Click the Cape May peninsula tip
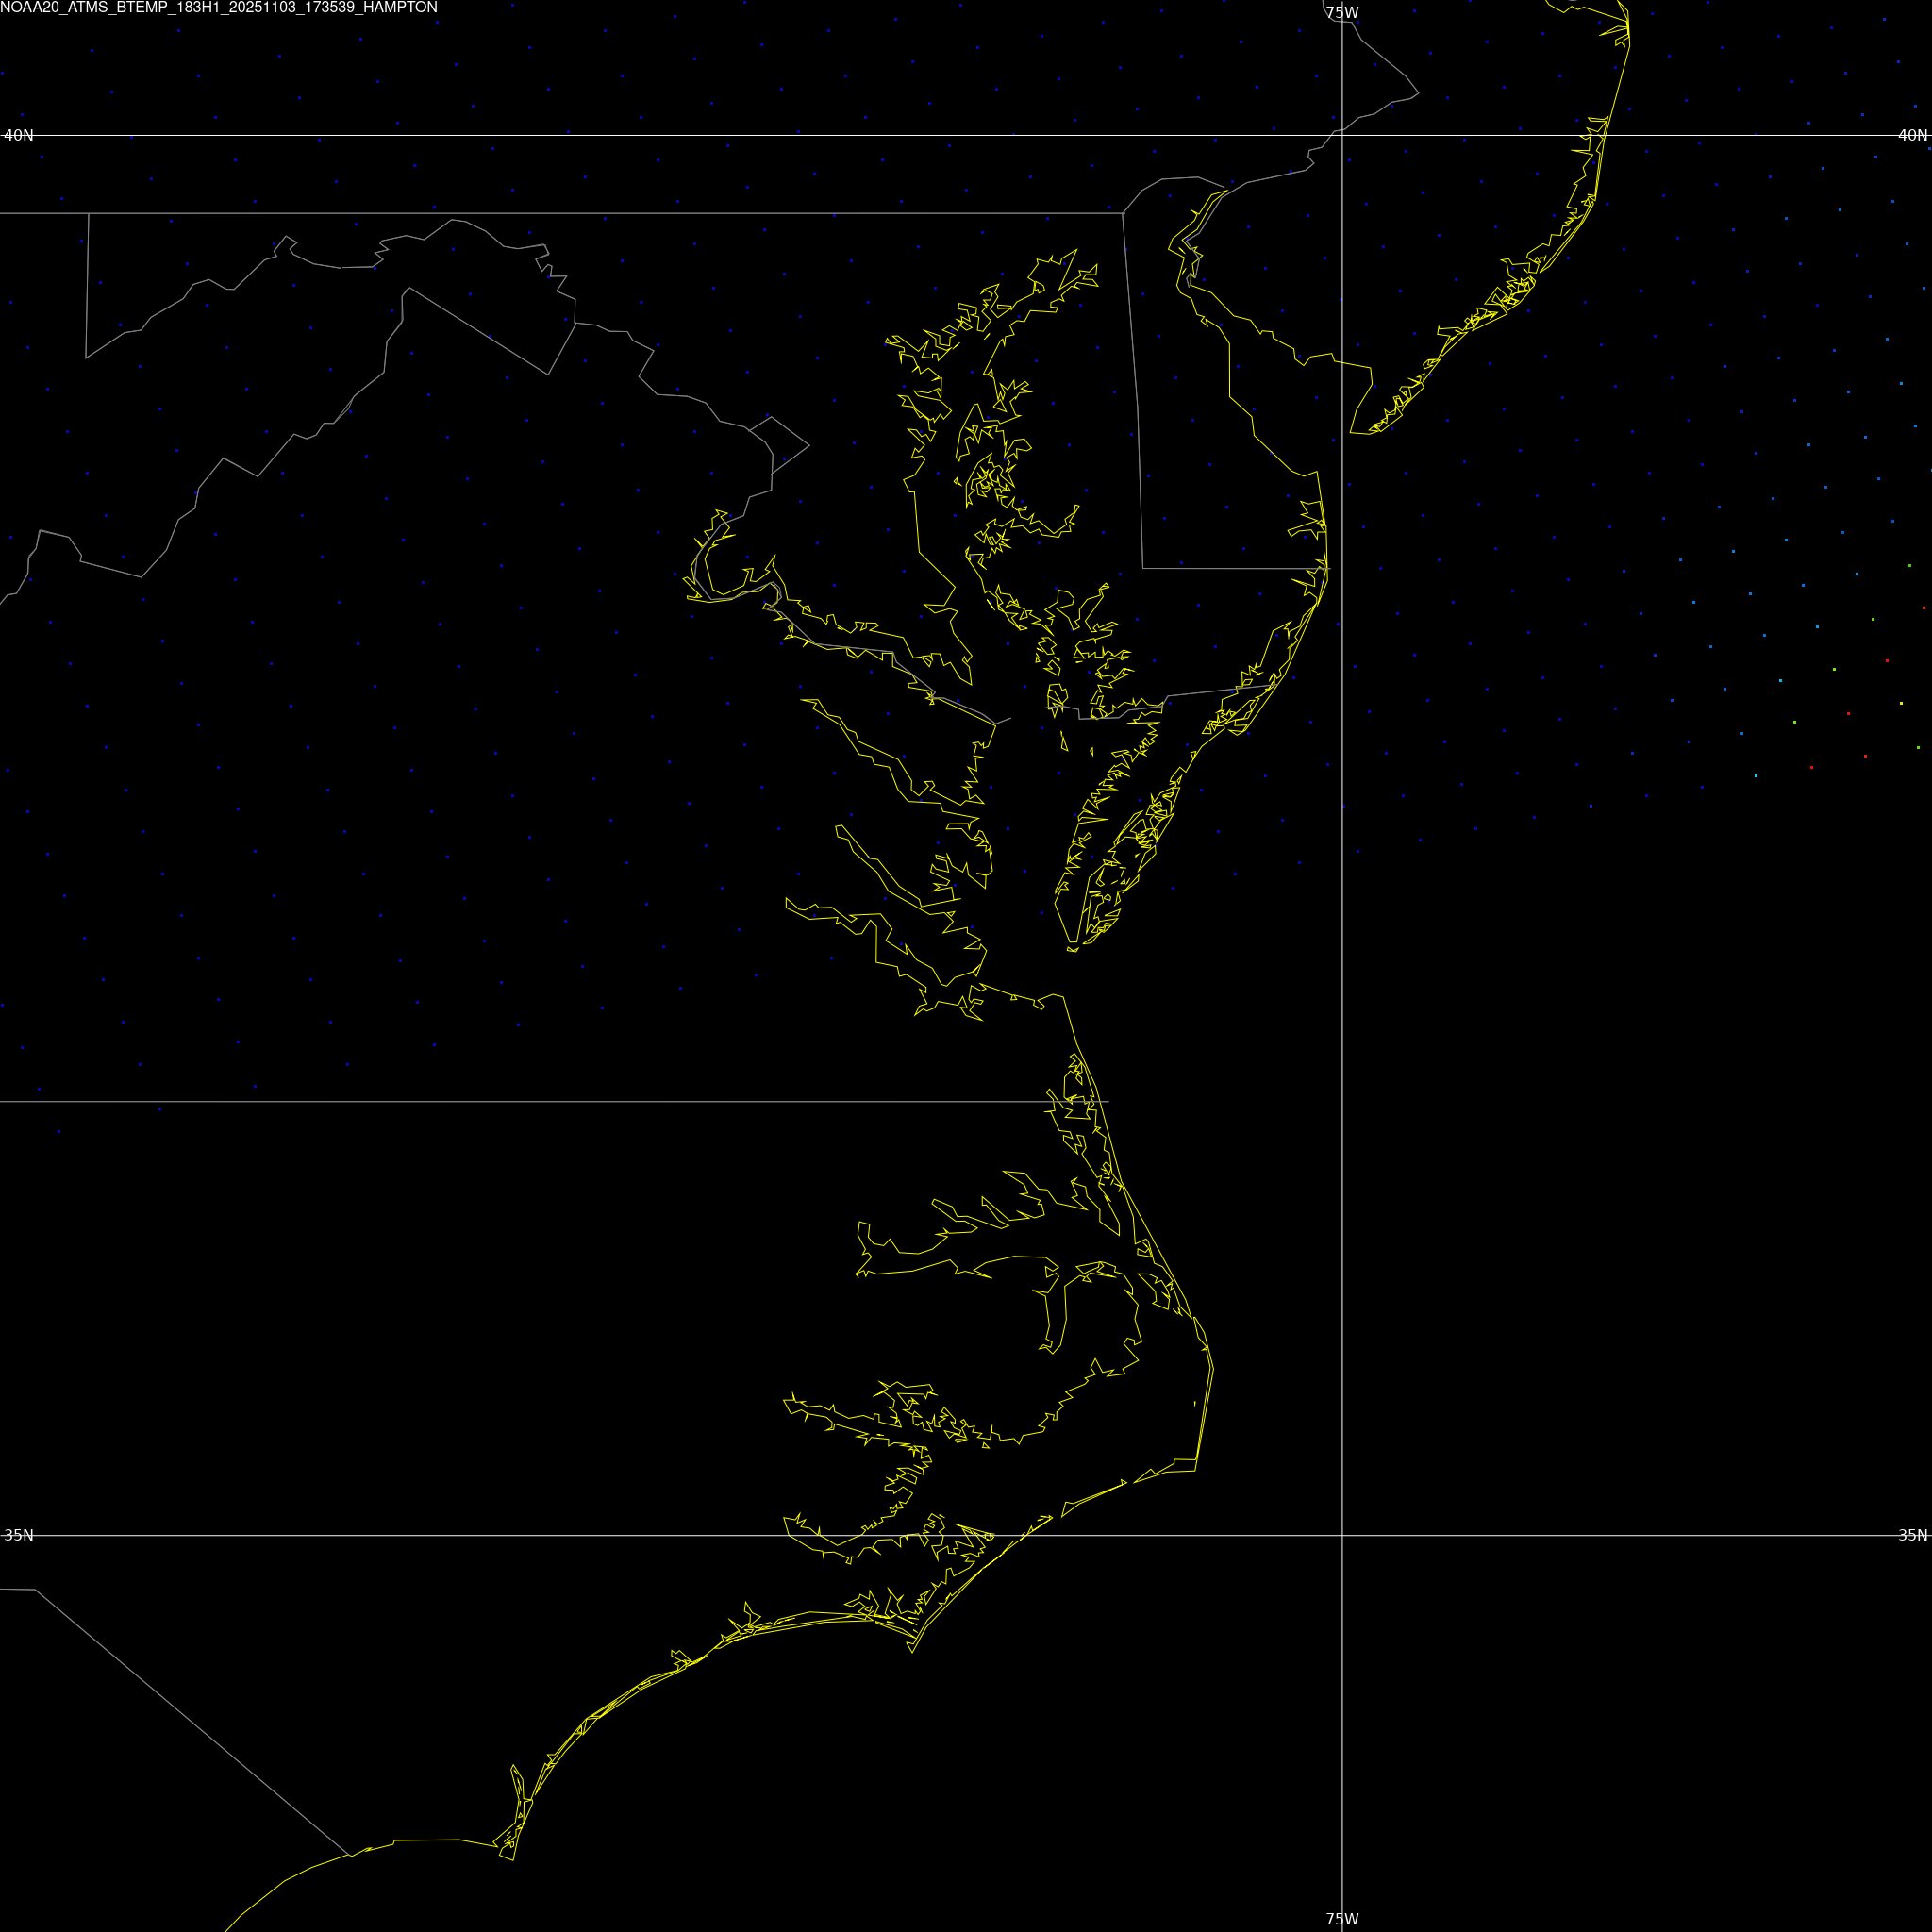This screenshot has width=1932, height=1932. coord(1353,432)
